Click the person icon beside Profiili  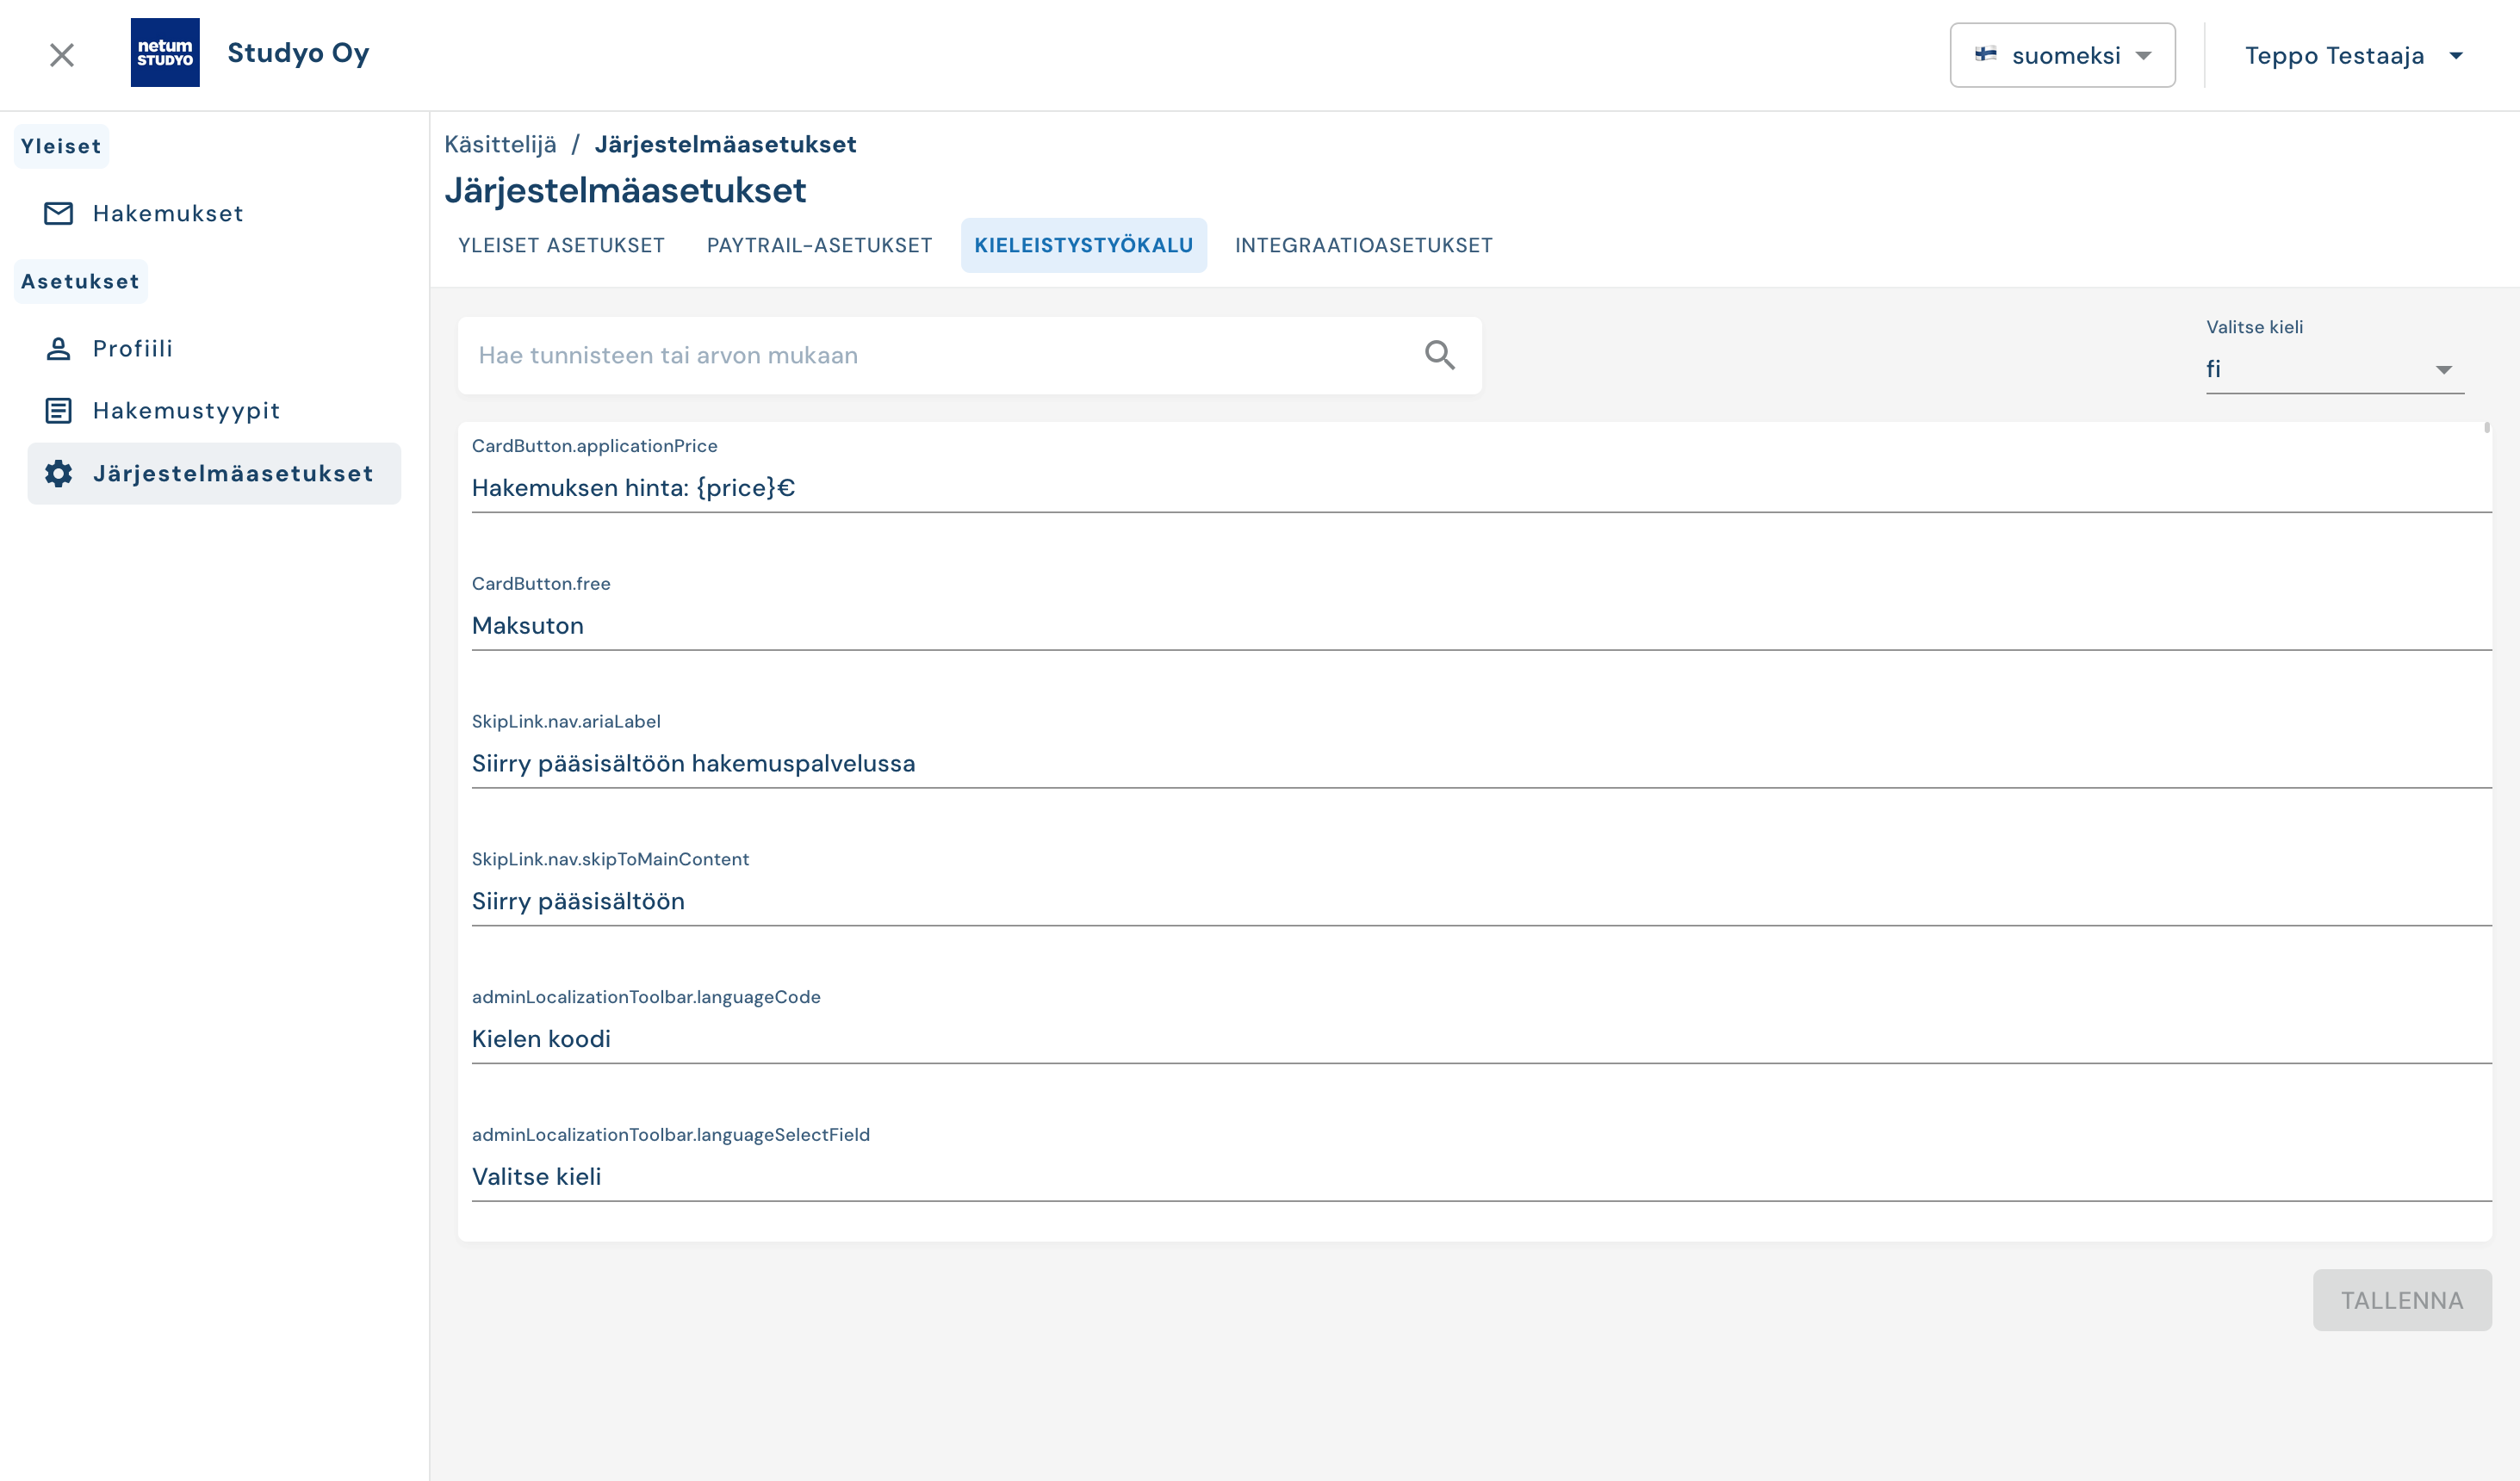coord(58,348)
